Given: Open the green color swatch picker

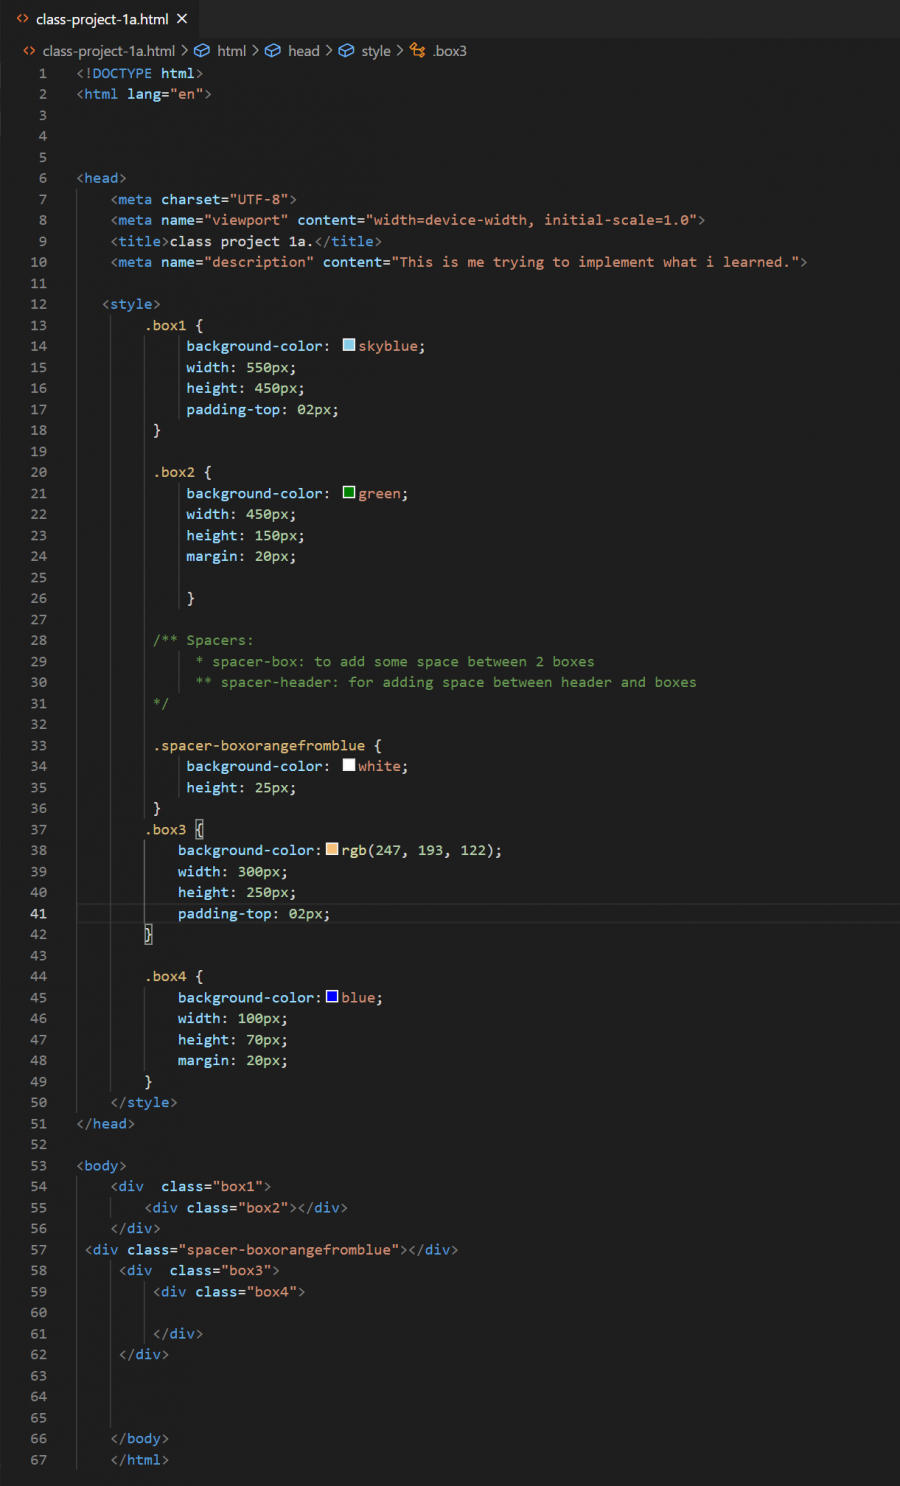Looking at the screenshot, I should pos(349,492).
